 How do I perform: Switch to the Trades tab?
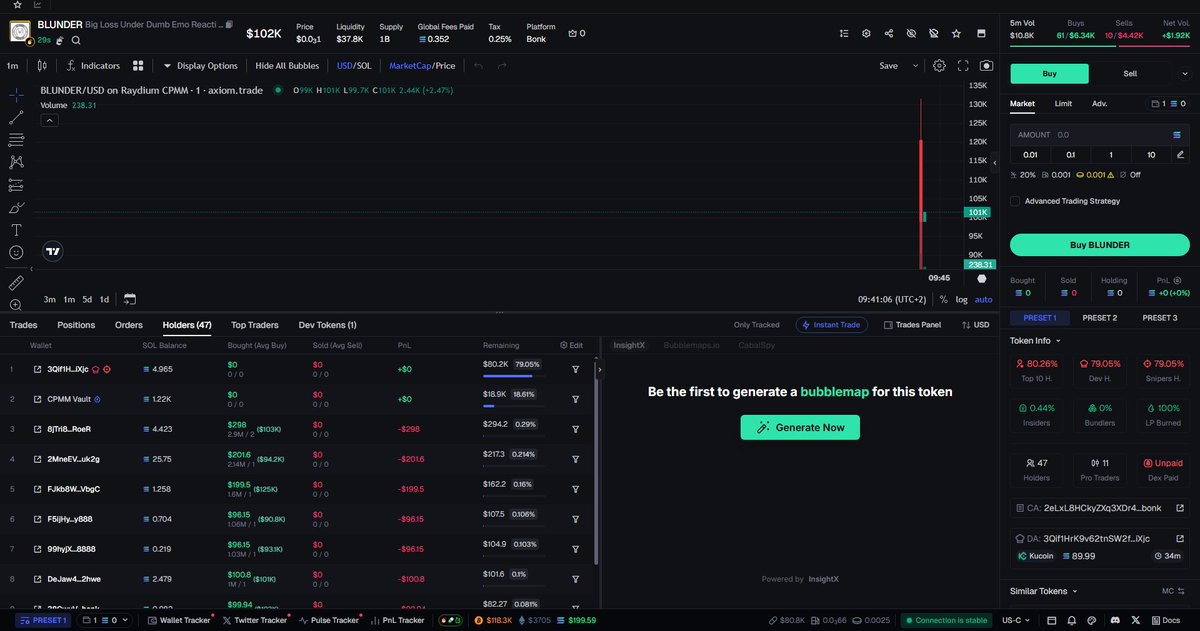pos(24,325)
